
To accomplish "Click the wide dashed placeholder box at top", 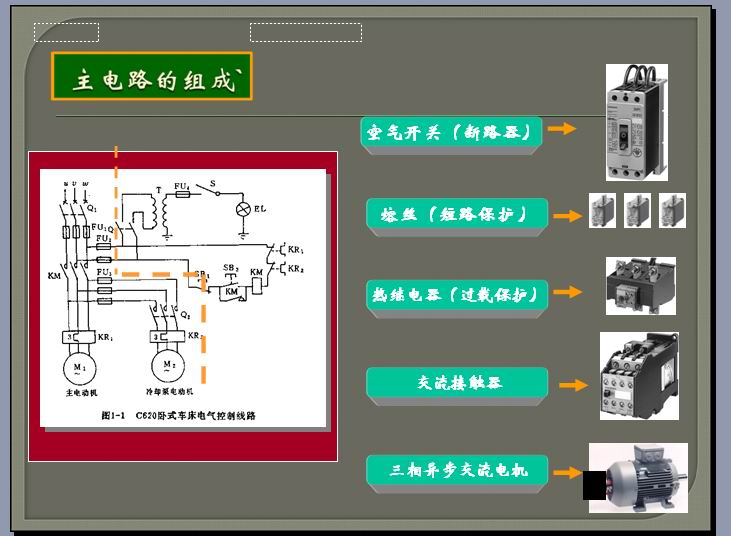I will [305, 33].
